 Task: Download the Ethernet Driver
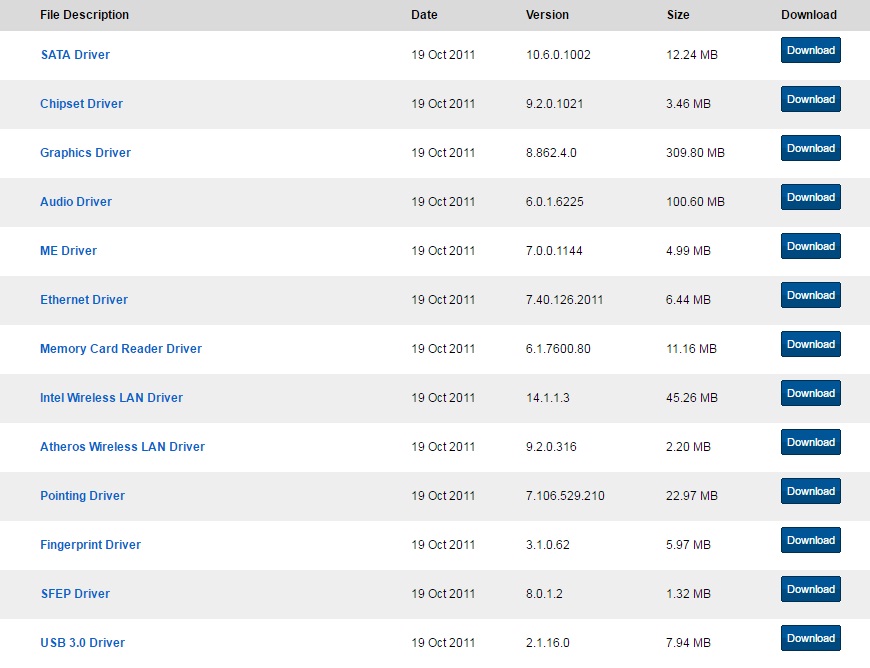811,295
